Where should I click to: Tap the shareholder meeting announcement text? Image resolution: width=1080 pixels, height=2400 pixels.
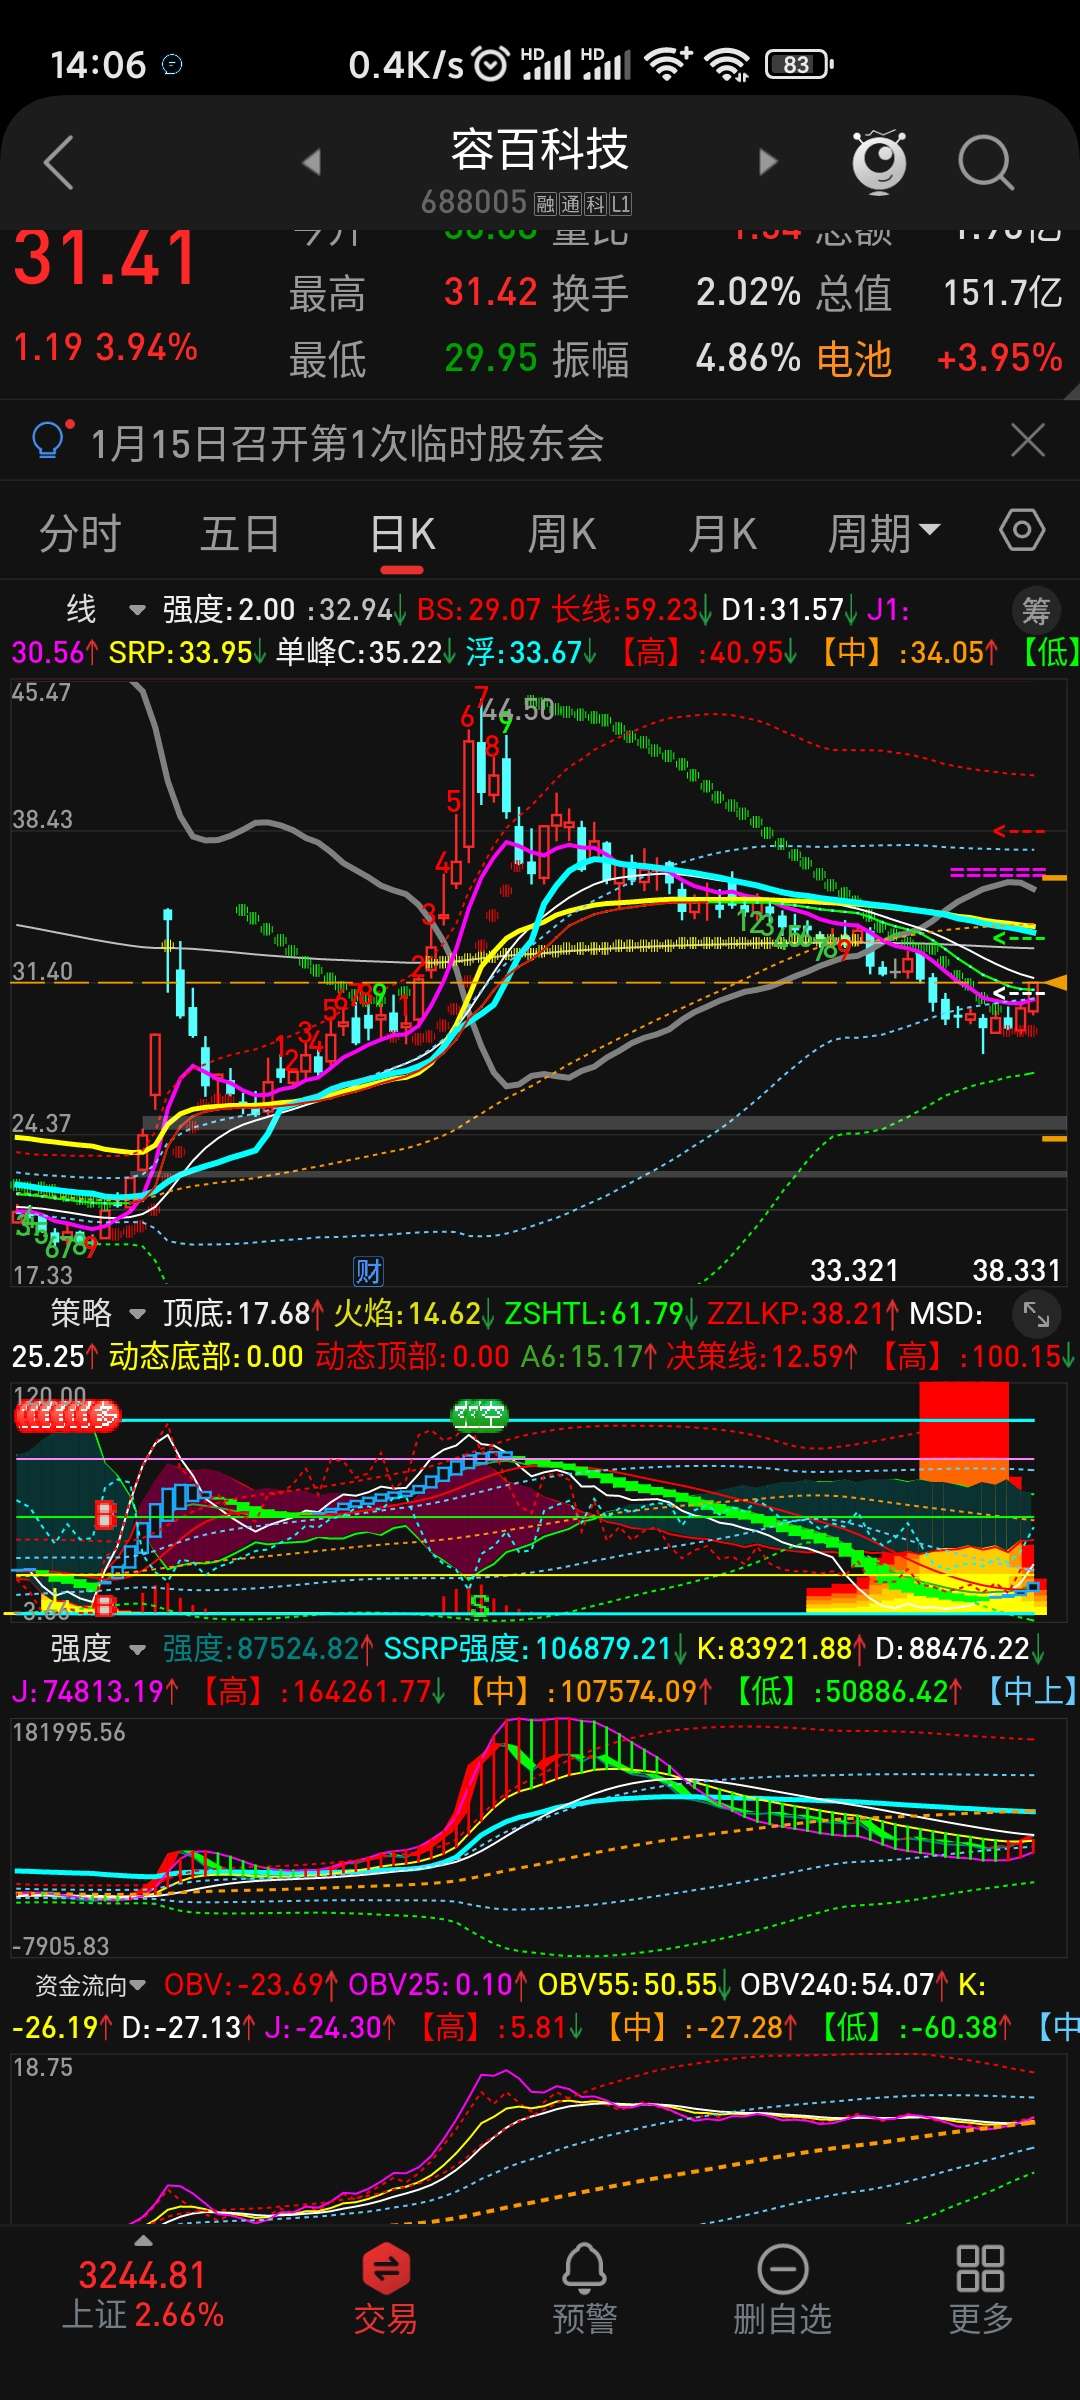348,442
